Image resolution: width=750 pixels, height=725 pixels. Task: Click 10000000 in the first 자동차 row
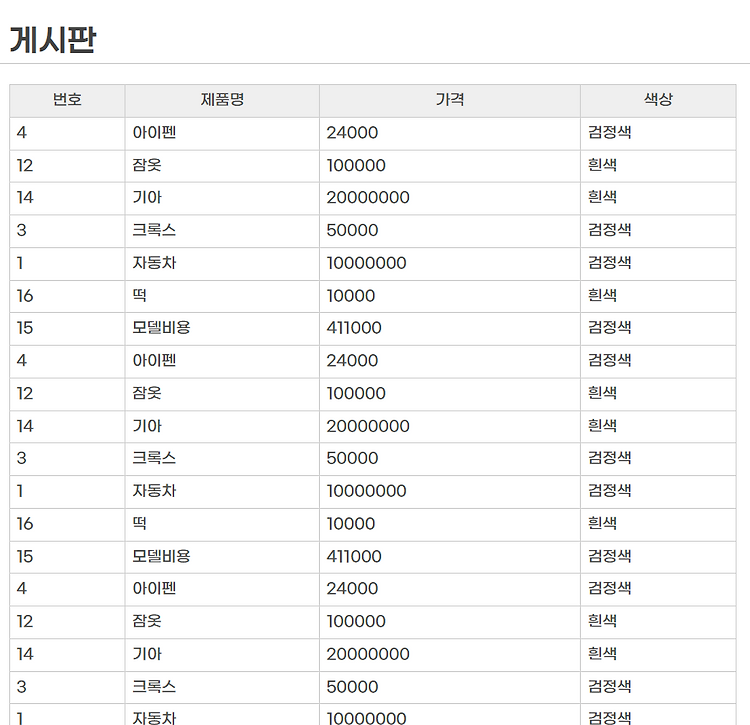366,263
